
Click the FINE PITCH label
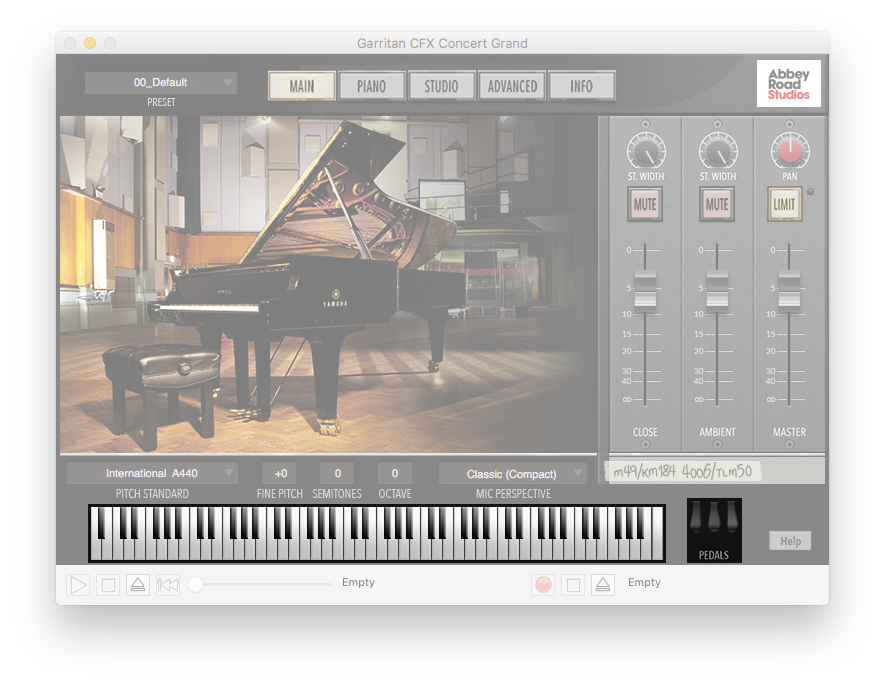pos(280,494)
